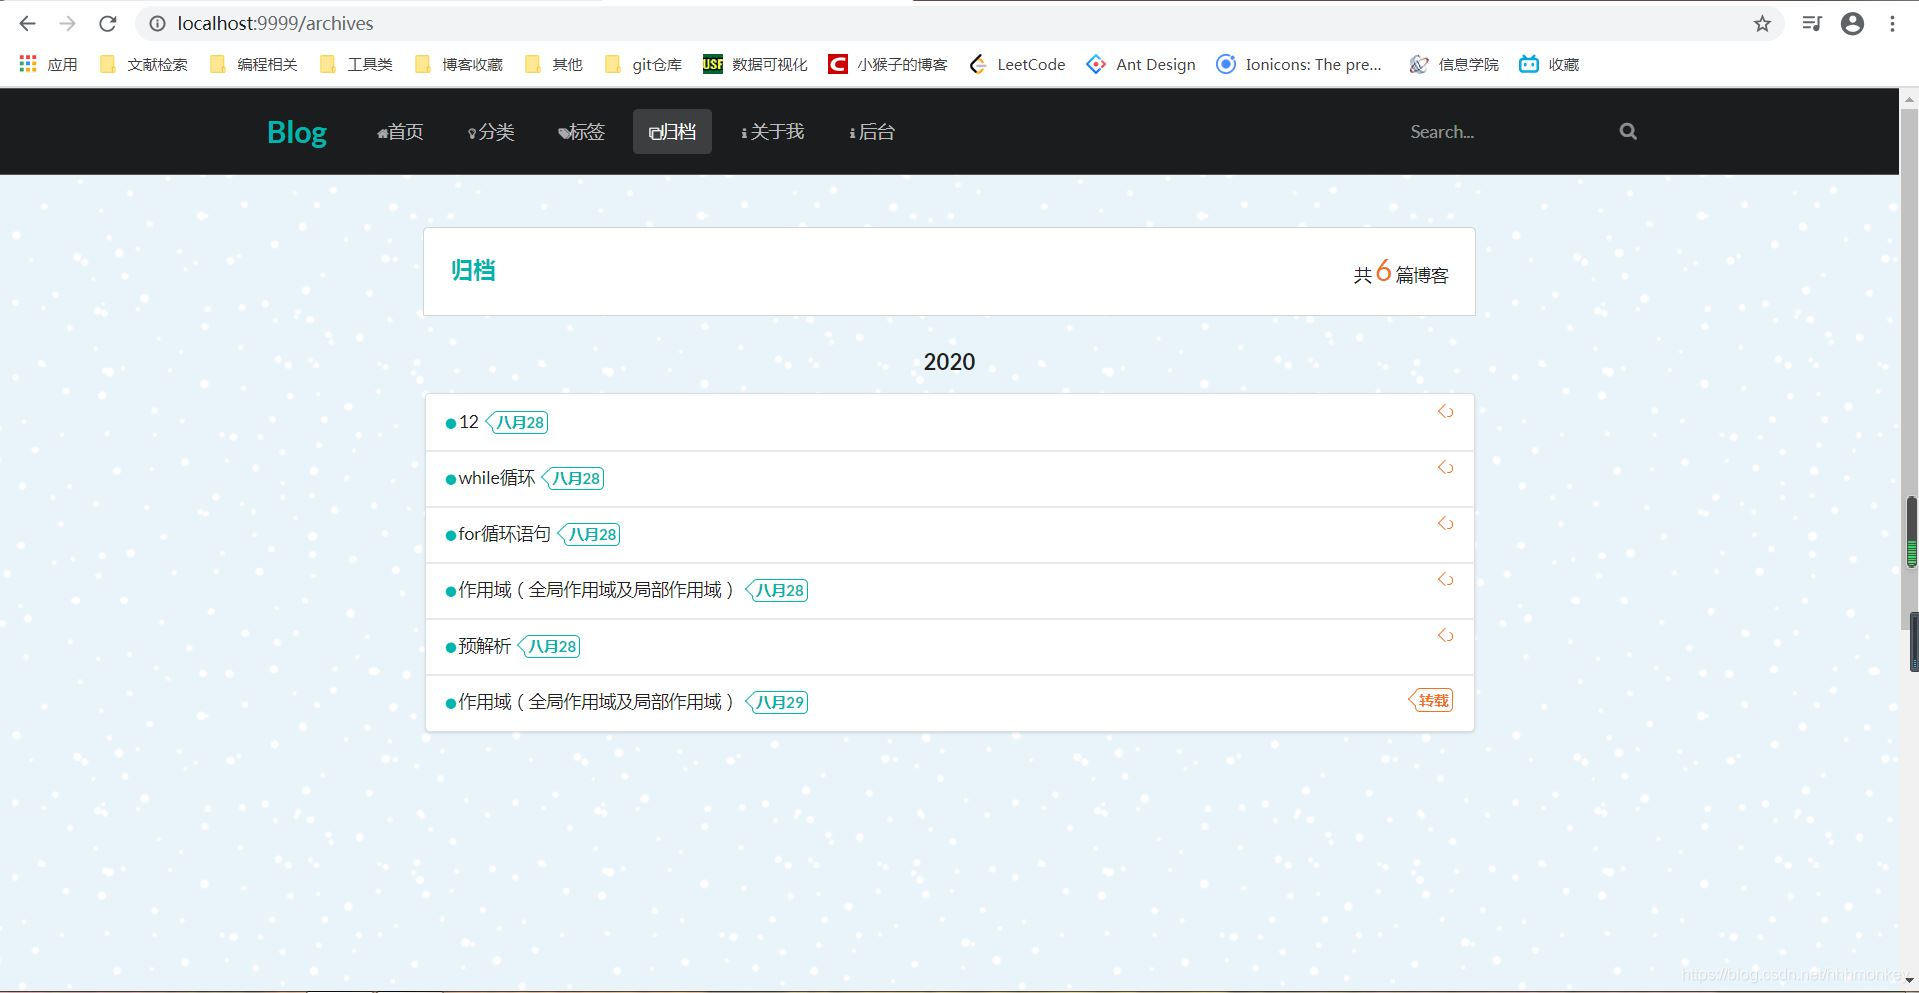Open the 作用域 post dated 八月28
The image size is (1919, 993).
pos(596,590)
